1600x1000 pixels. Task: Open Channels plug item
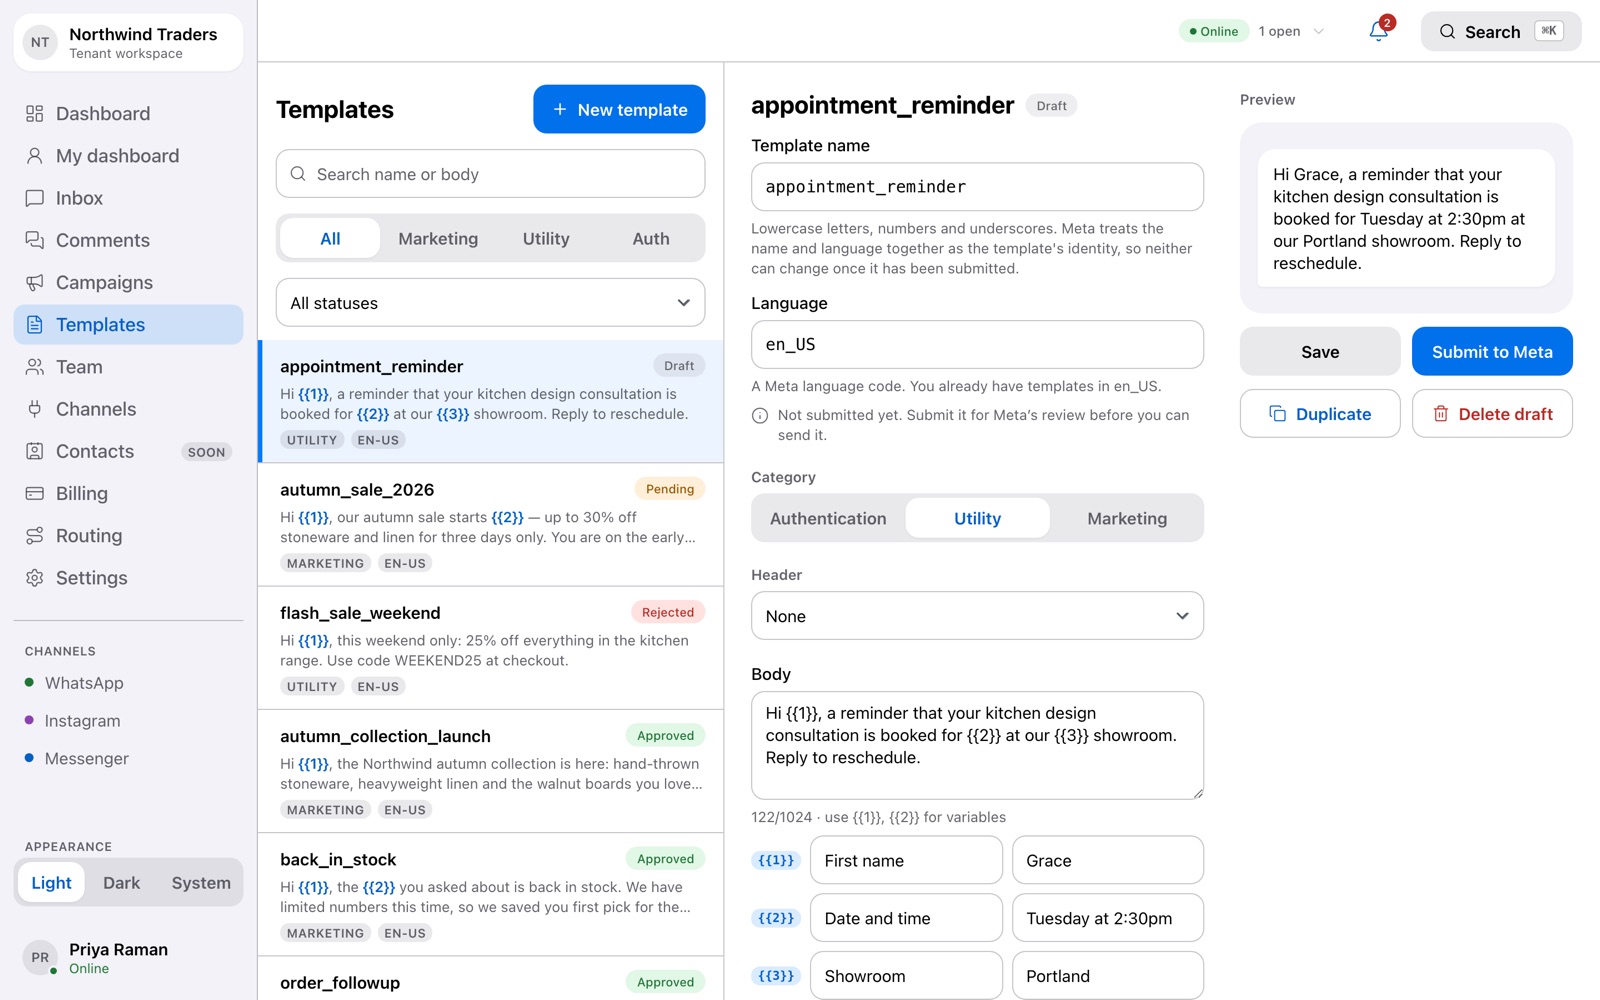point(128,409)
